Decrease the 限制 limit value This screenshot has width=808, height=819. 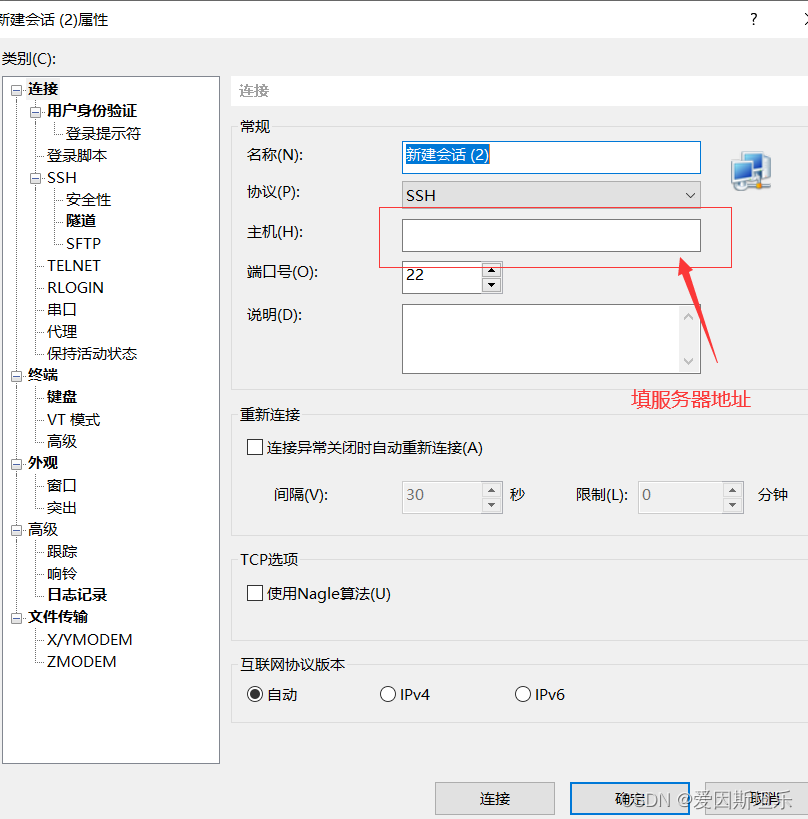733,505
